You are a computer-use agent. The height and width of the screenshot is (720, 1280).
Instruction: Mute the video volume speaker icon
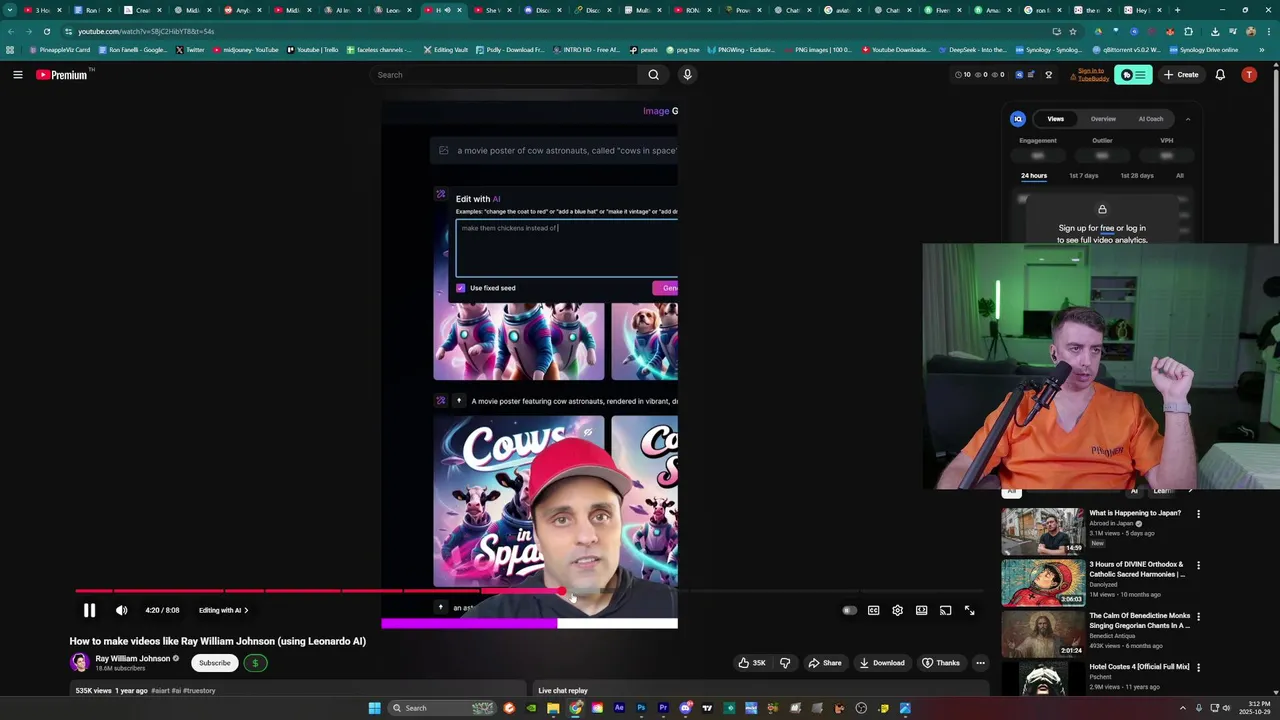[x=121, y=610]
